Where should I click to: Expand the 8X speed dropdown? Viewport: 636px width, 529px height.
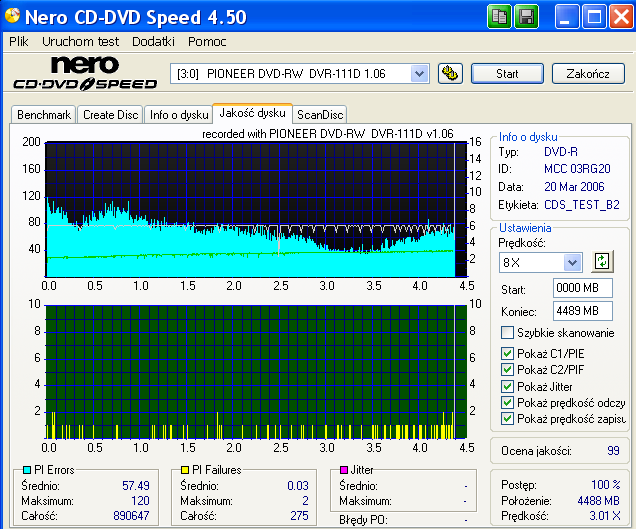(x=572, y=262)
